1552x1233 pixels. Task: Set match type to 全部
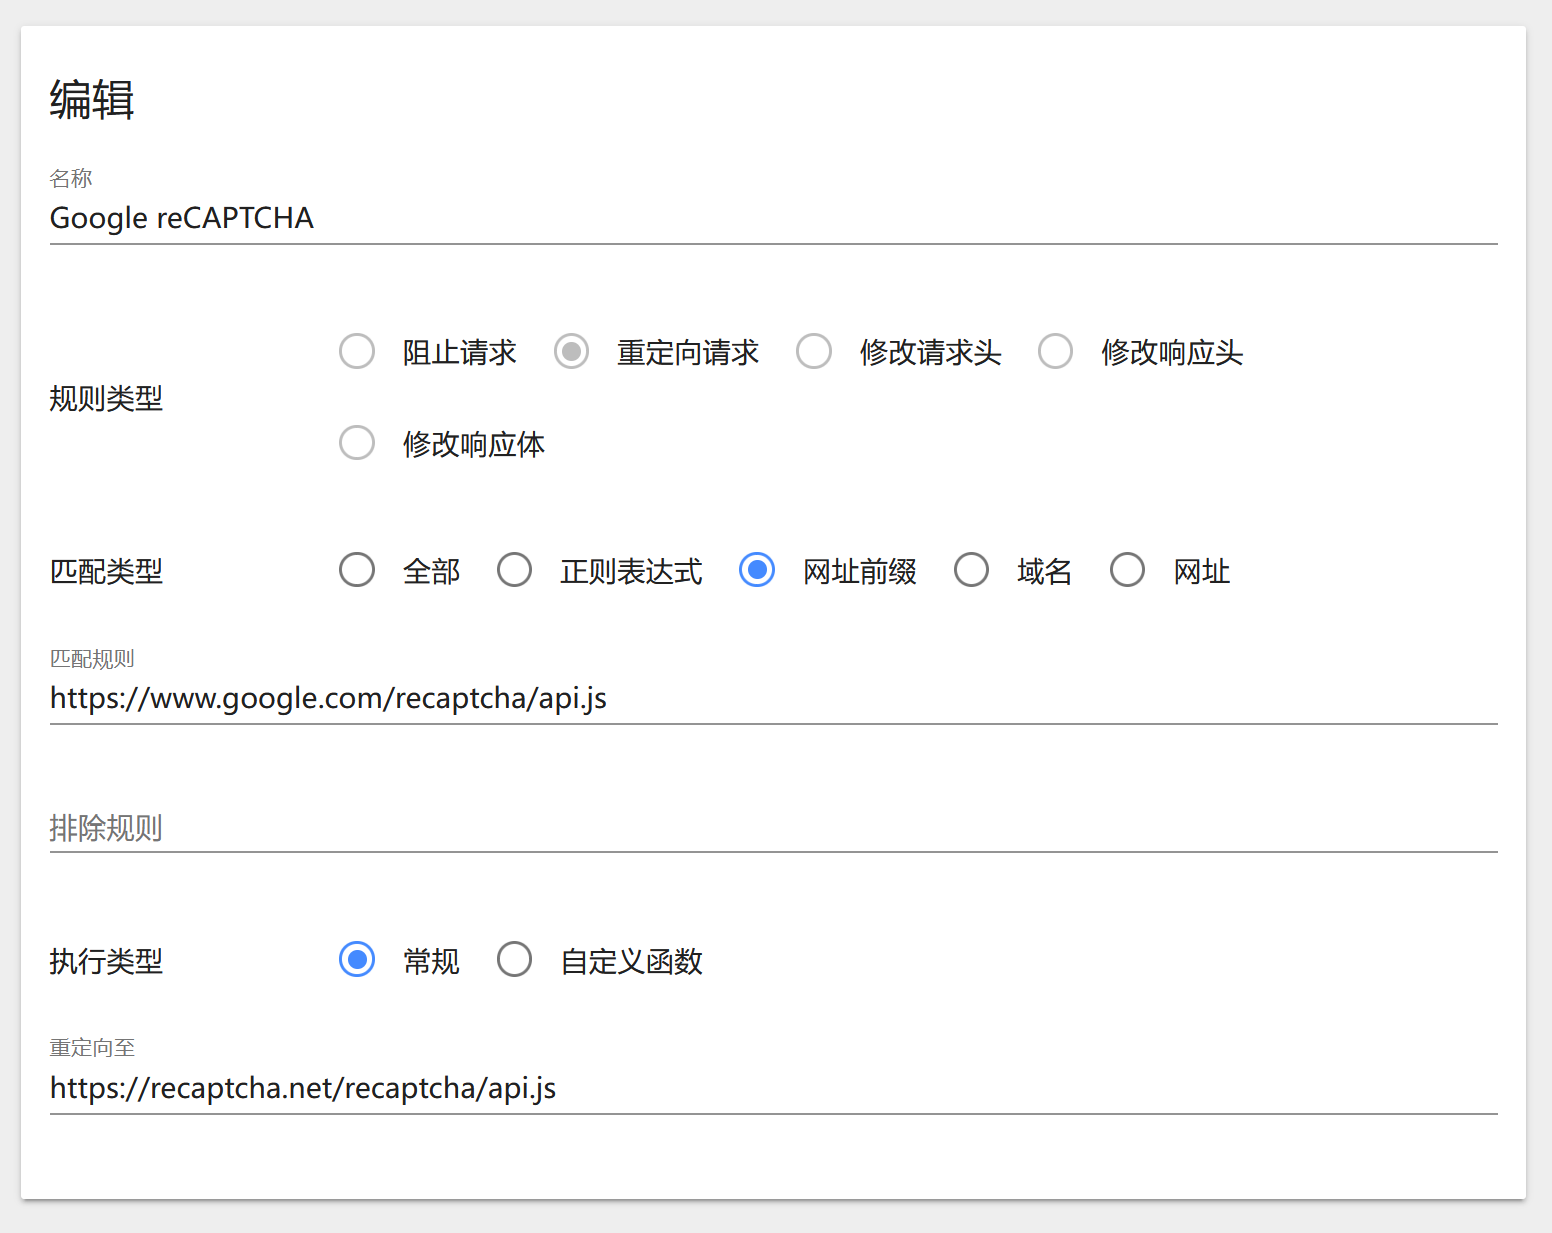pyautogui.click(x=357, y=570)
